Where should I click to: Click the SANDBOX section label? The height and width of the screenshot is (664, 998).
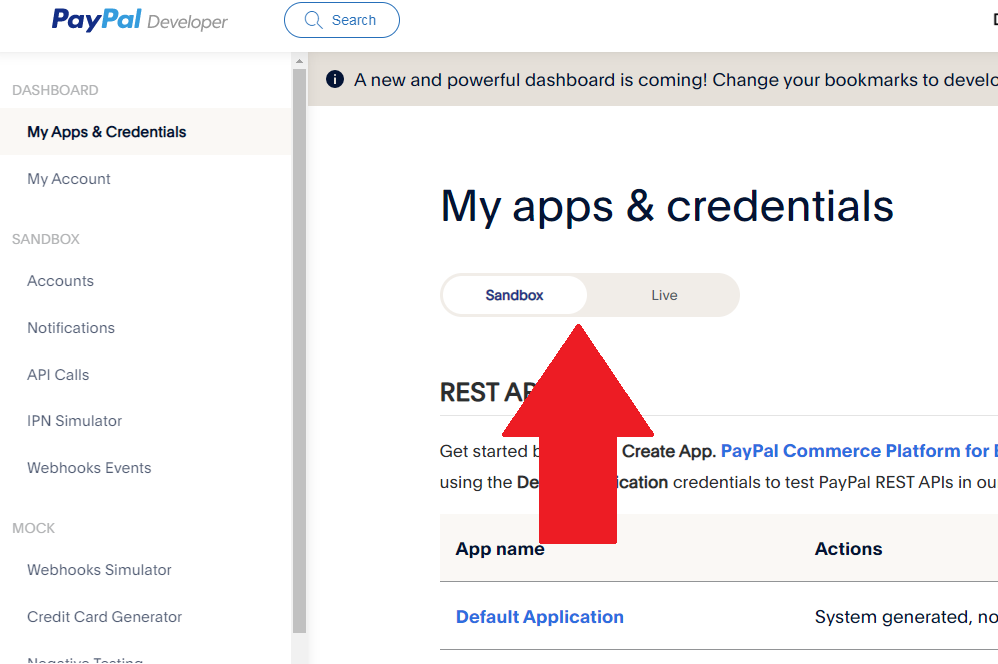pyautogui.click(x=46, y=239)
